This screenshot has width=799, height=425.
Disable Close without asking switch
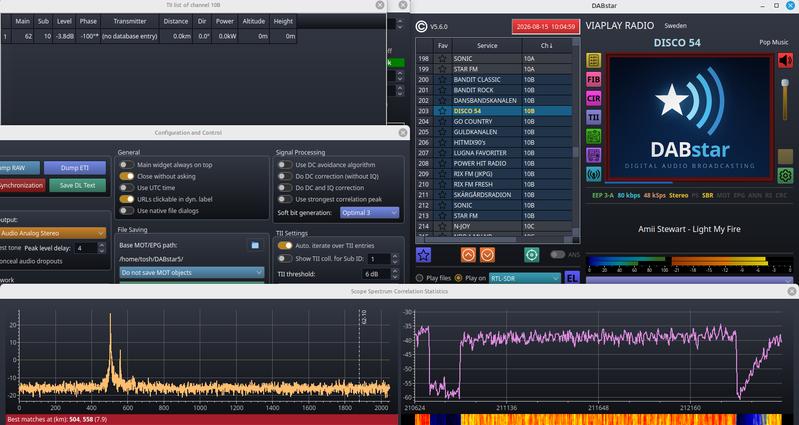pyautogui.click(x=126, y=176)
